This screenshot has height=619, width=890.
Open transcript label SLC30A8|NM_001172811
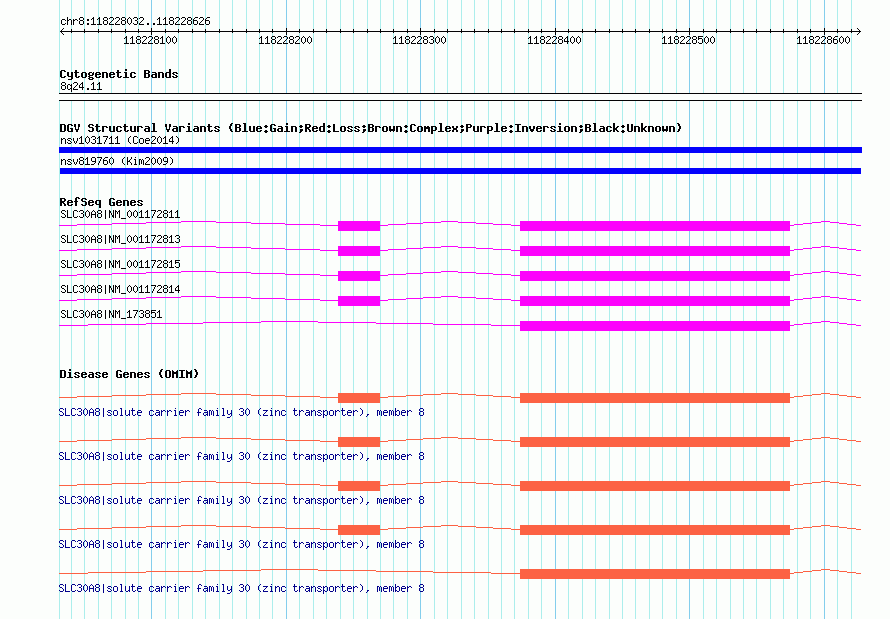point(120,214)
